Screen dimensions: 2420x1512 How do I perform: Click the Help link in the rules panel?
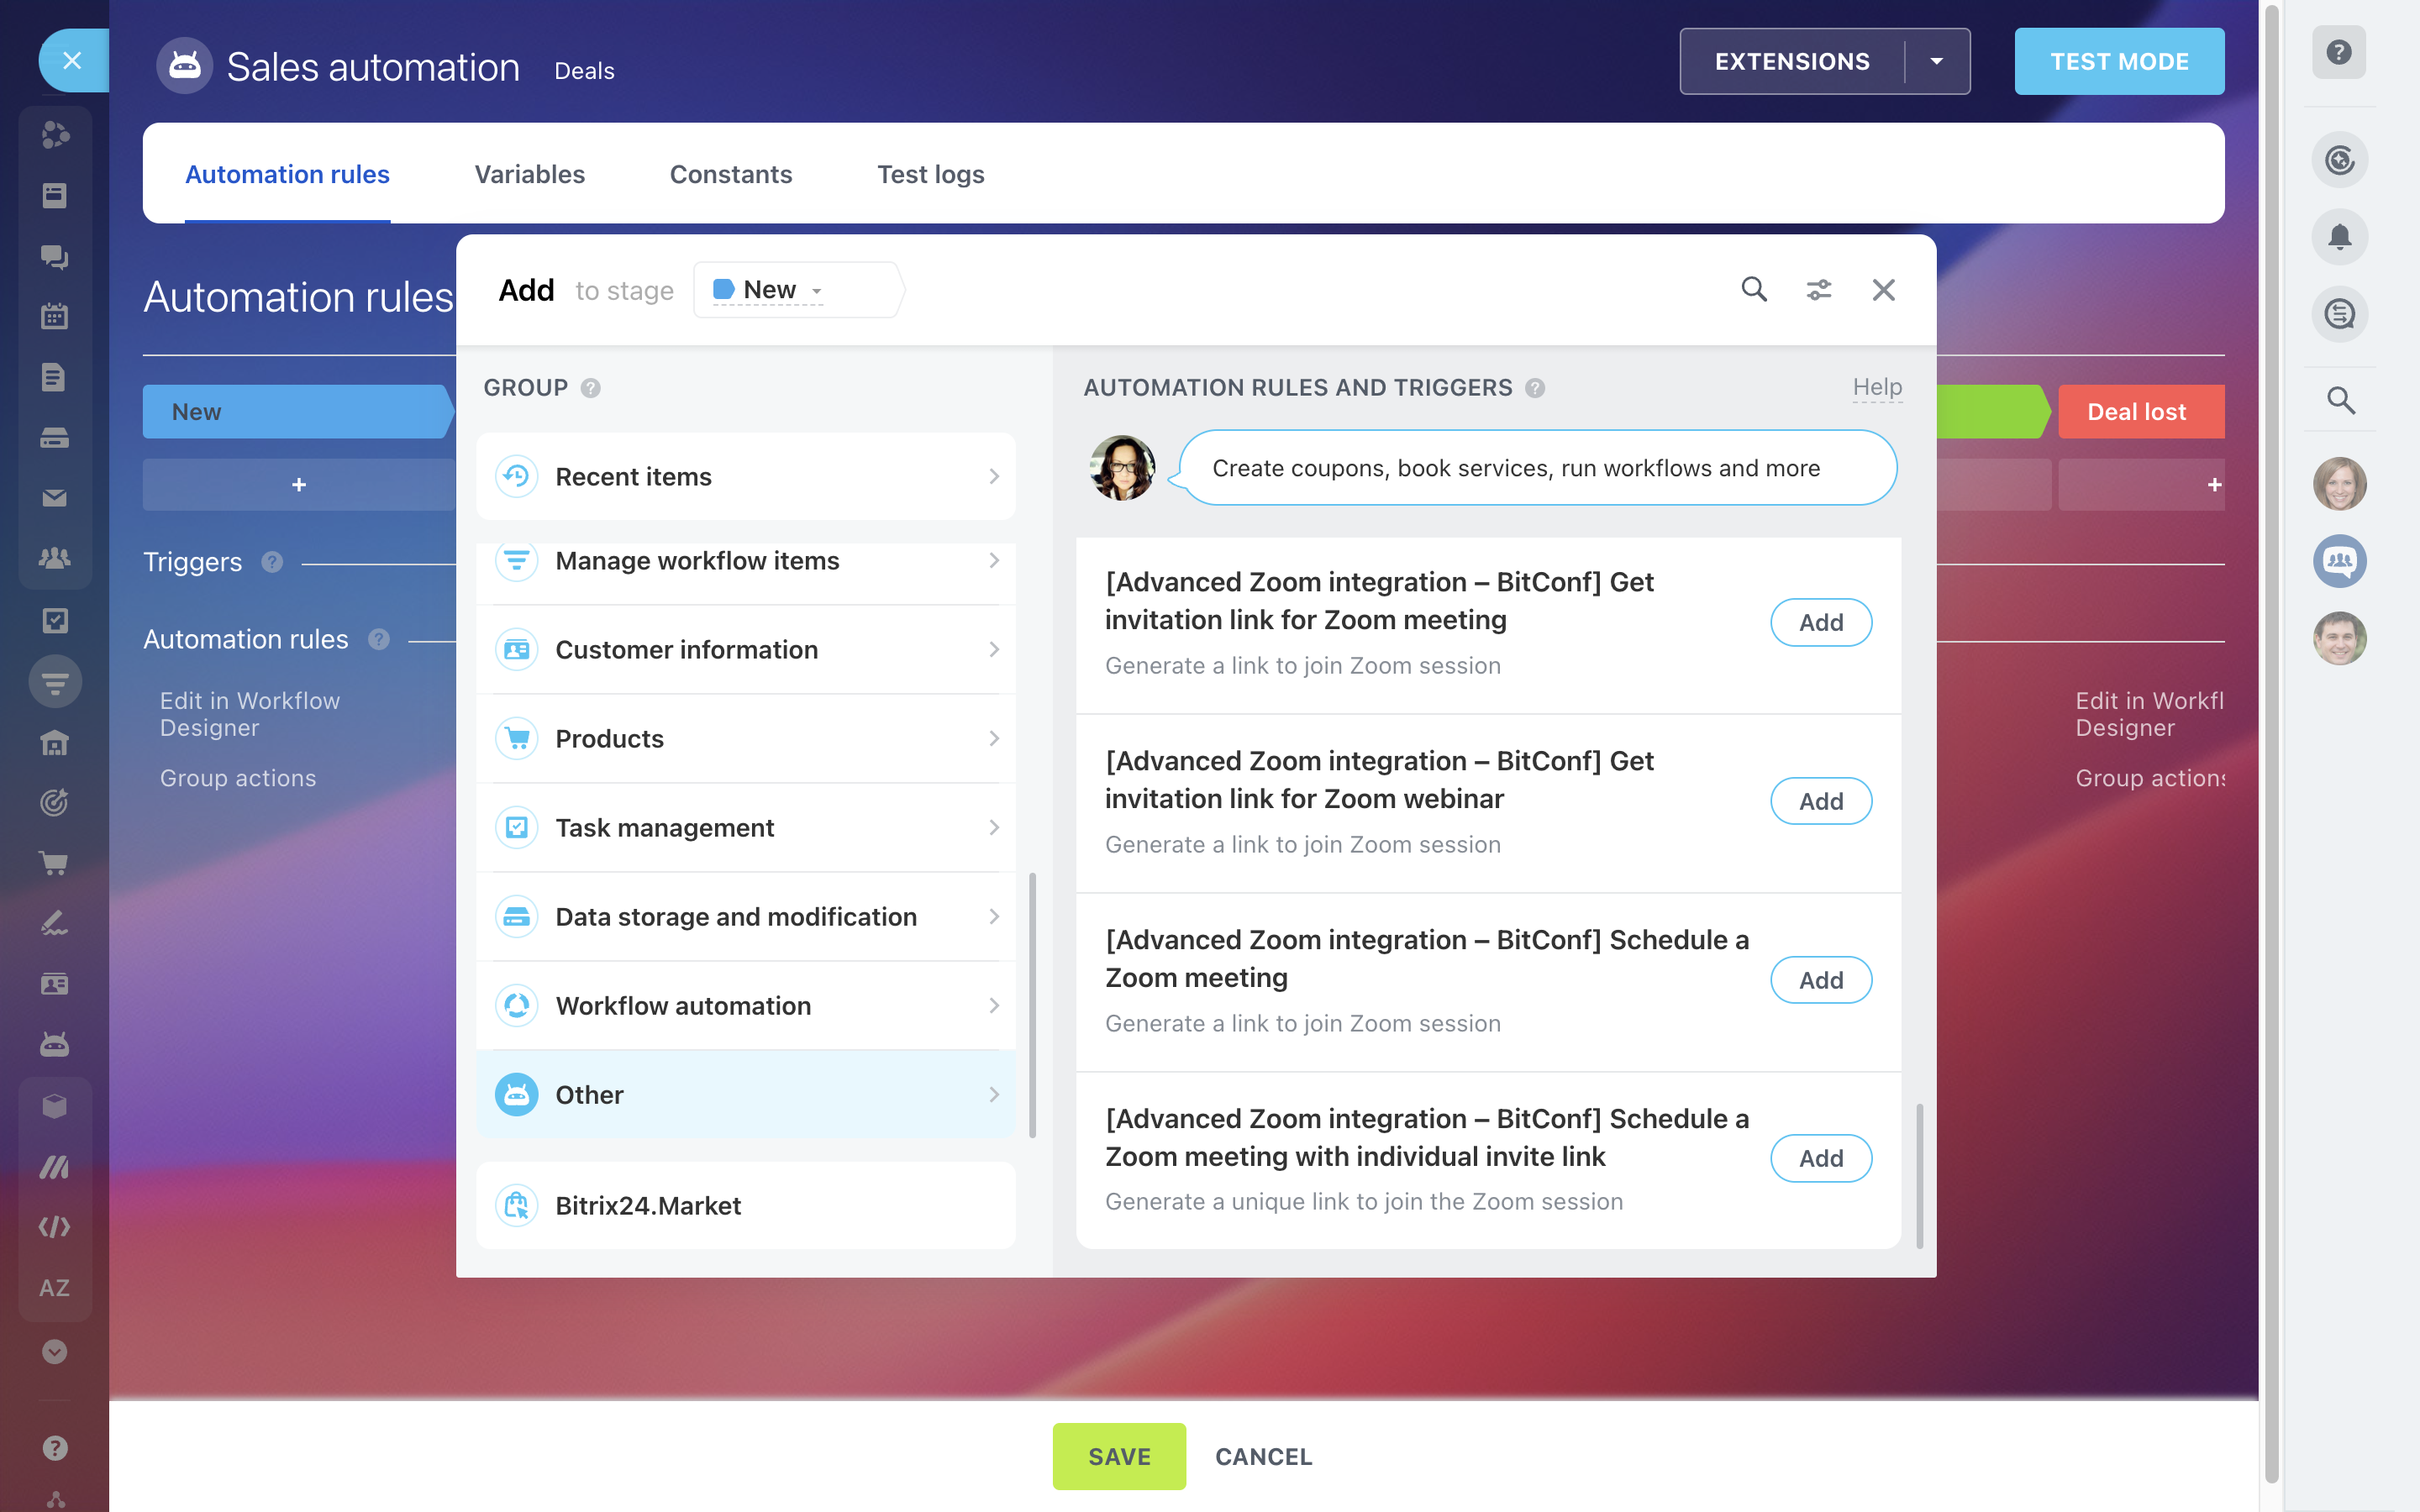[1877, 387]
